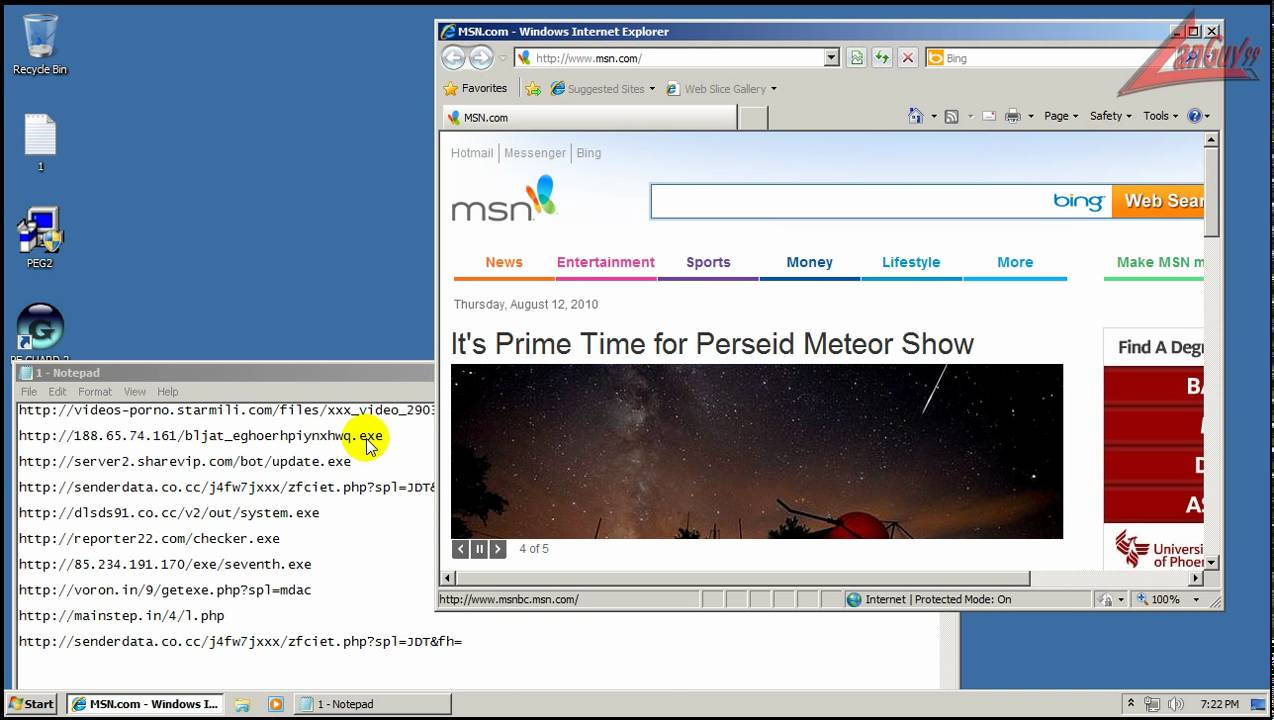Viewport: 1274px width, 720px height.
Task: Open the Safety menu dropdown
Action: (1110, 116)
